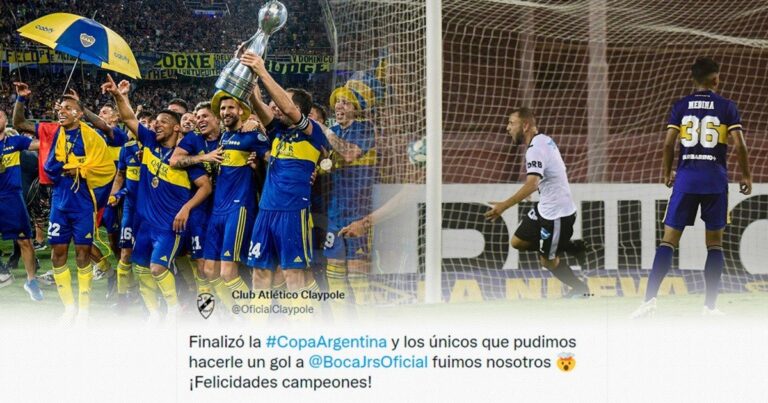This screenshot has width=768, height=403.
Task: Click the number 24 on the shorts
Action: (x=254, y=249)
